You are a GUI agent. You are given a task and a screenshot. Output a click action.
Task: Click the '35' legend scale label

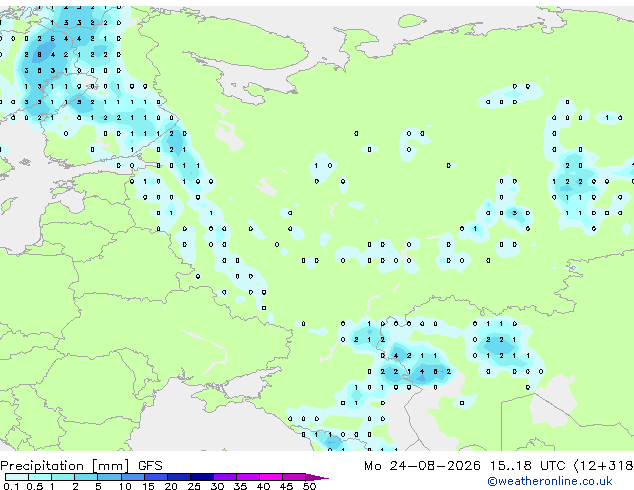pyautogui.click(x=240, y=486)
